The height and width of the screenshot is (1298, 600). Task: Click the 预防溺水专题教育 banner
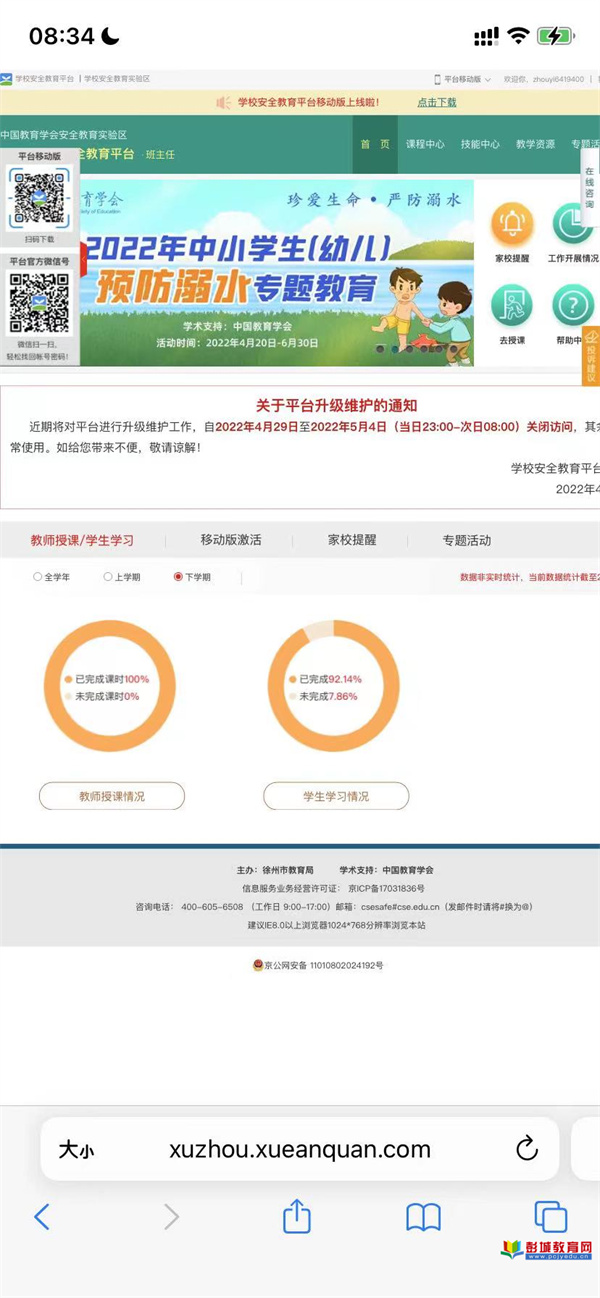click(x=277, y=274)
